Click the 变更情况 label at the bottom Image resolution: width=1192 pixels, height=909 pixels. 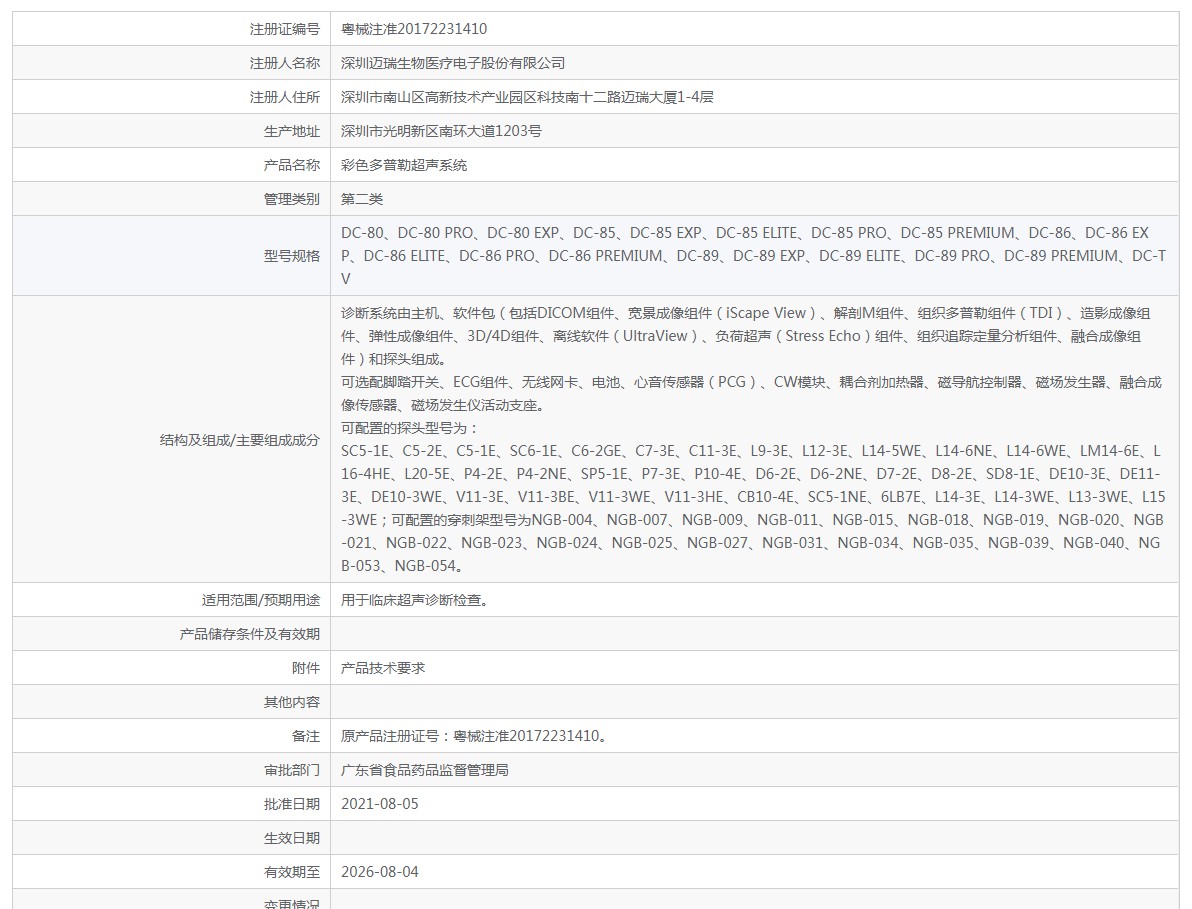(291, 904)
